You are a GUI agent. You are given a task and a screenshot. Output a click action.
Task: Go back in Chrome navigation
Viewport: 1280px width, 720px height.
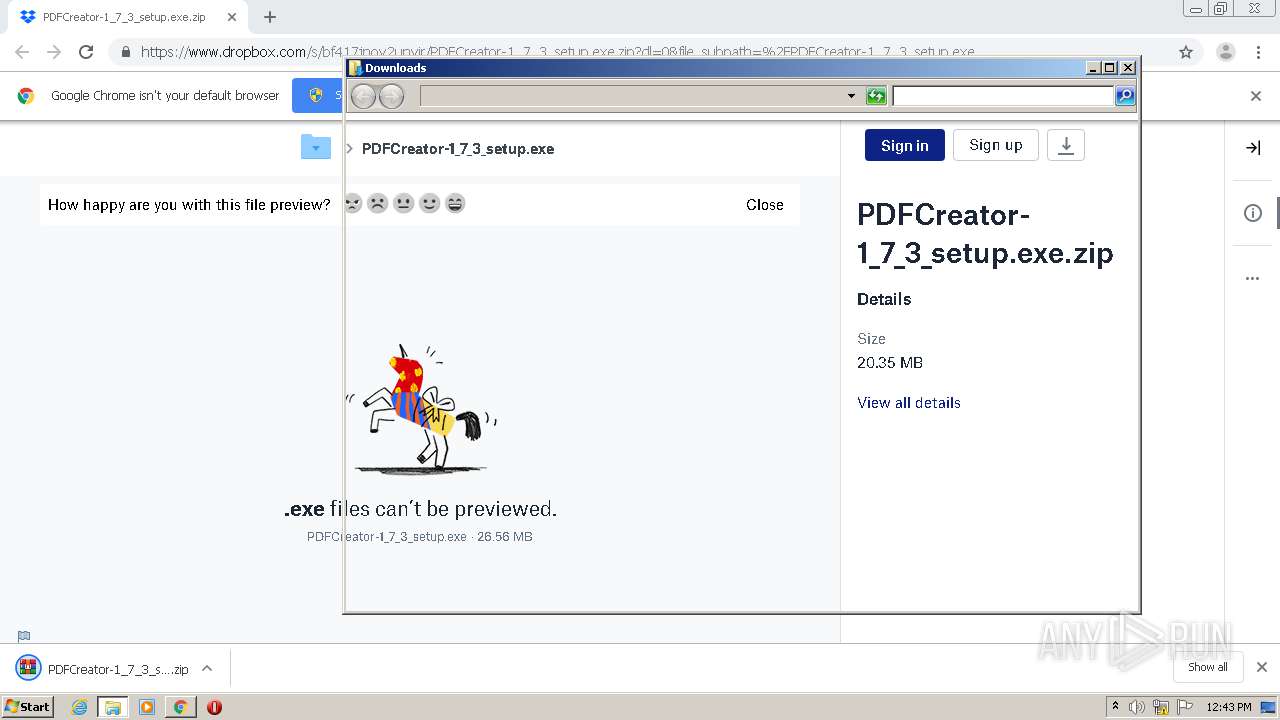(x=22, y=52)
